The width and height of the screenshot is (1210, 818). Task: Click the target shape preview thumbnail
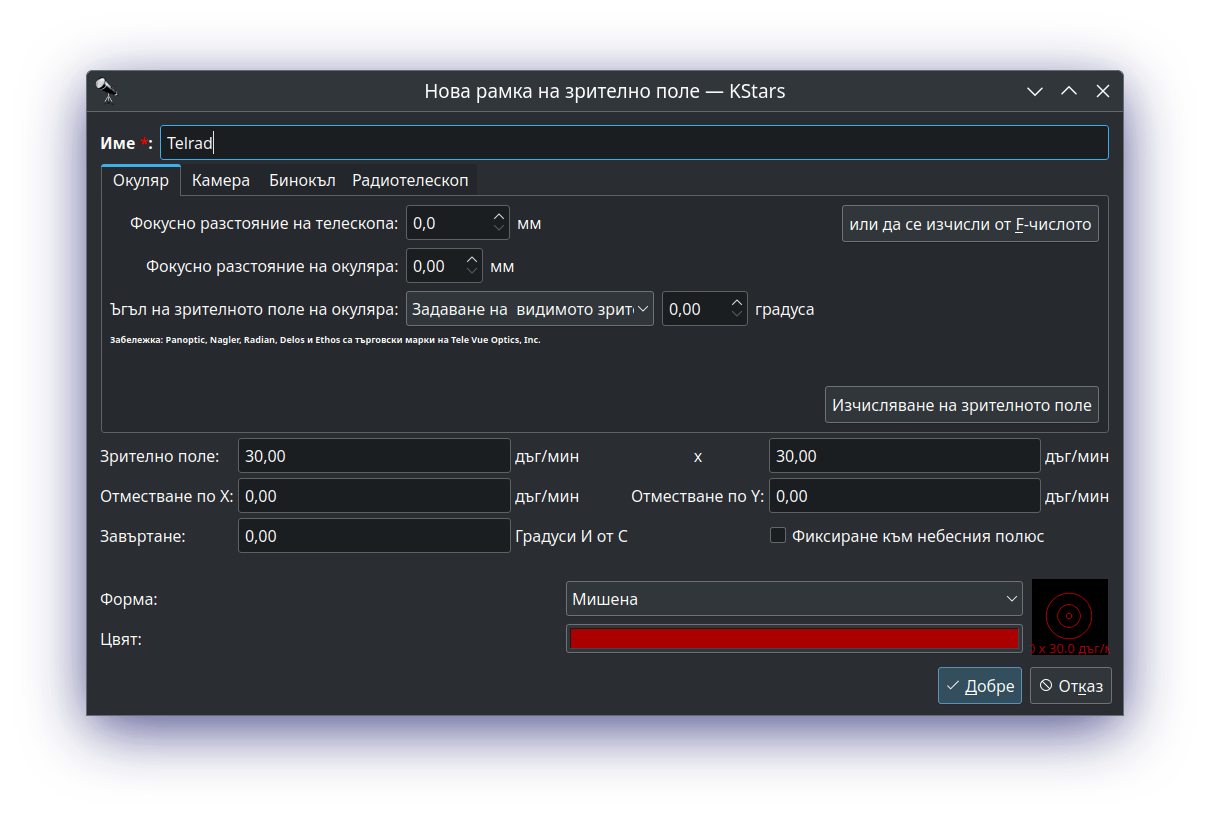1069,616
